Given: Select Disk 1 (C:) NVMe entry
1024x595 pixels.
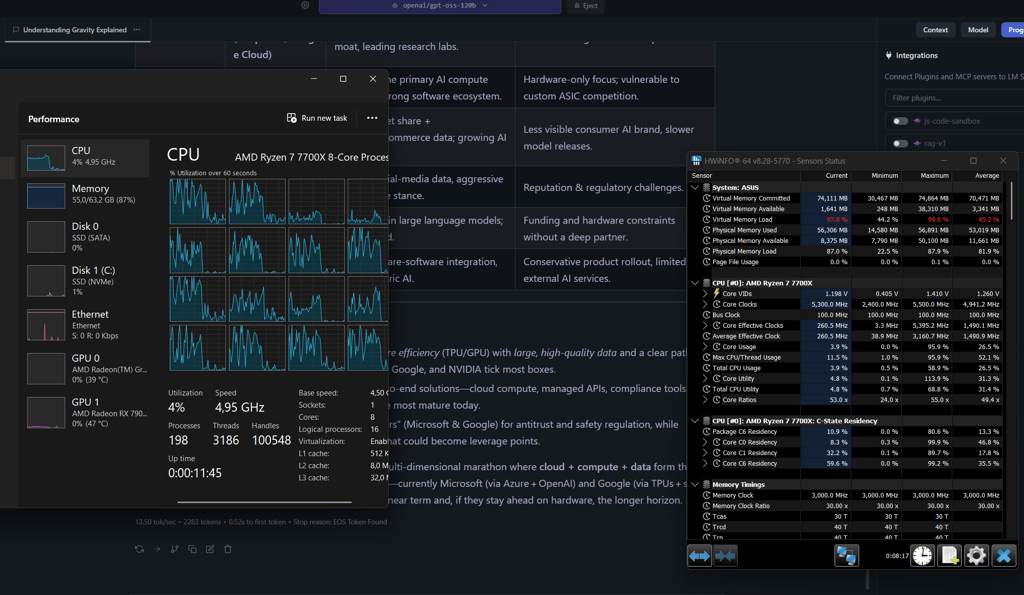Looking at the screenshot, I should (85, 281).
